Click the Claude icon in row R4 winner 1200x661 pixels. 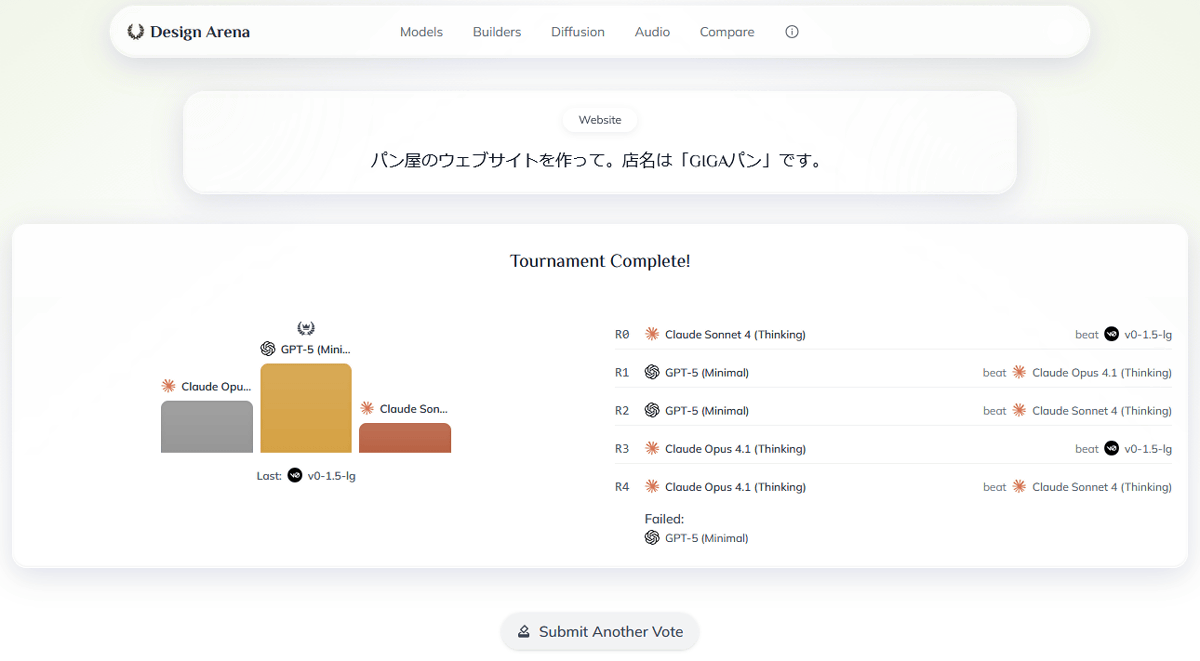point(652,487)
